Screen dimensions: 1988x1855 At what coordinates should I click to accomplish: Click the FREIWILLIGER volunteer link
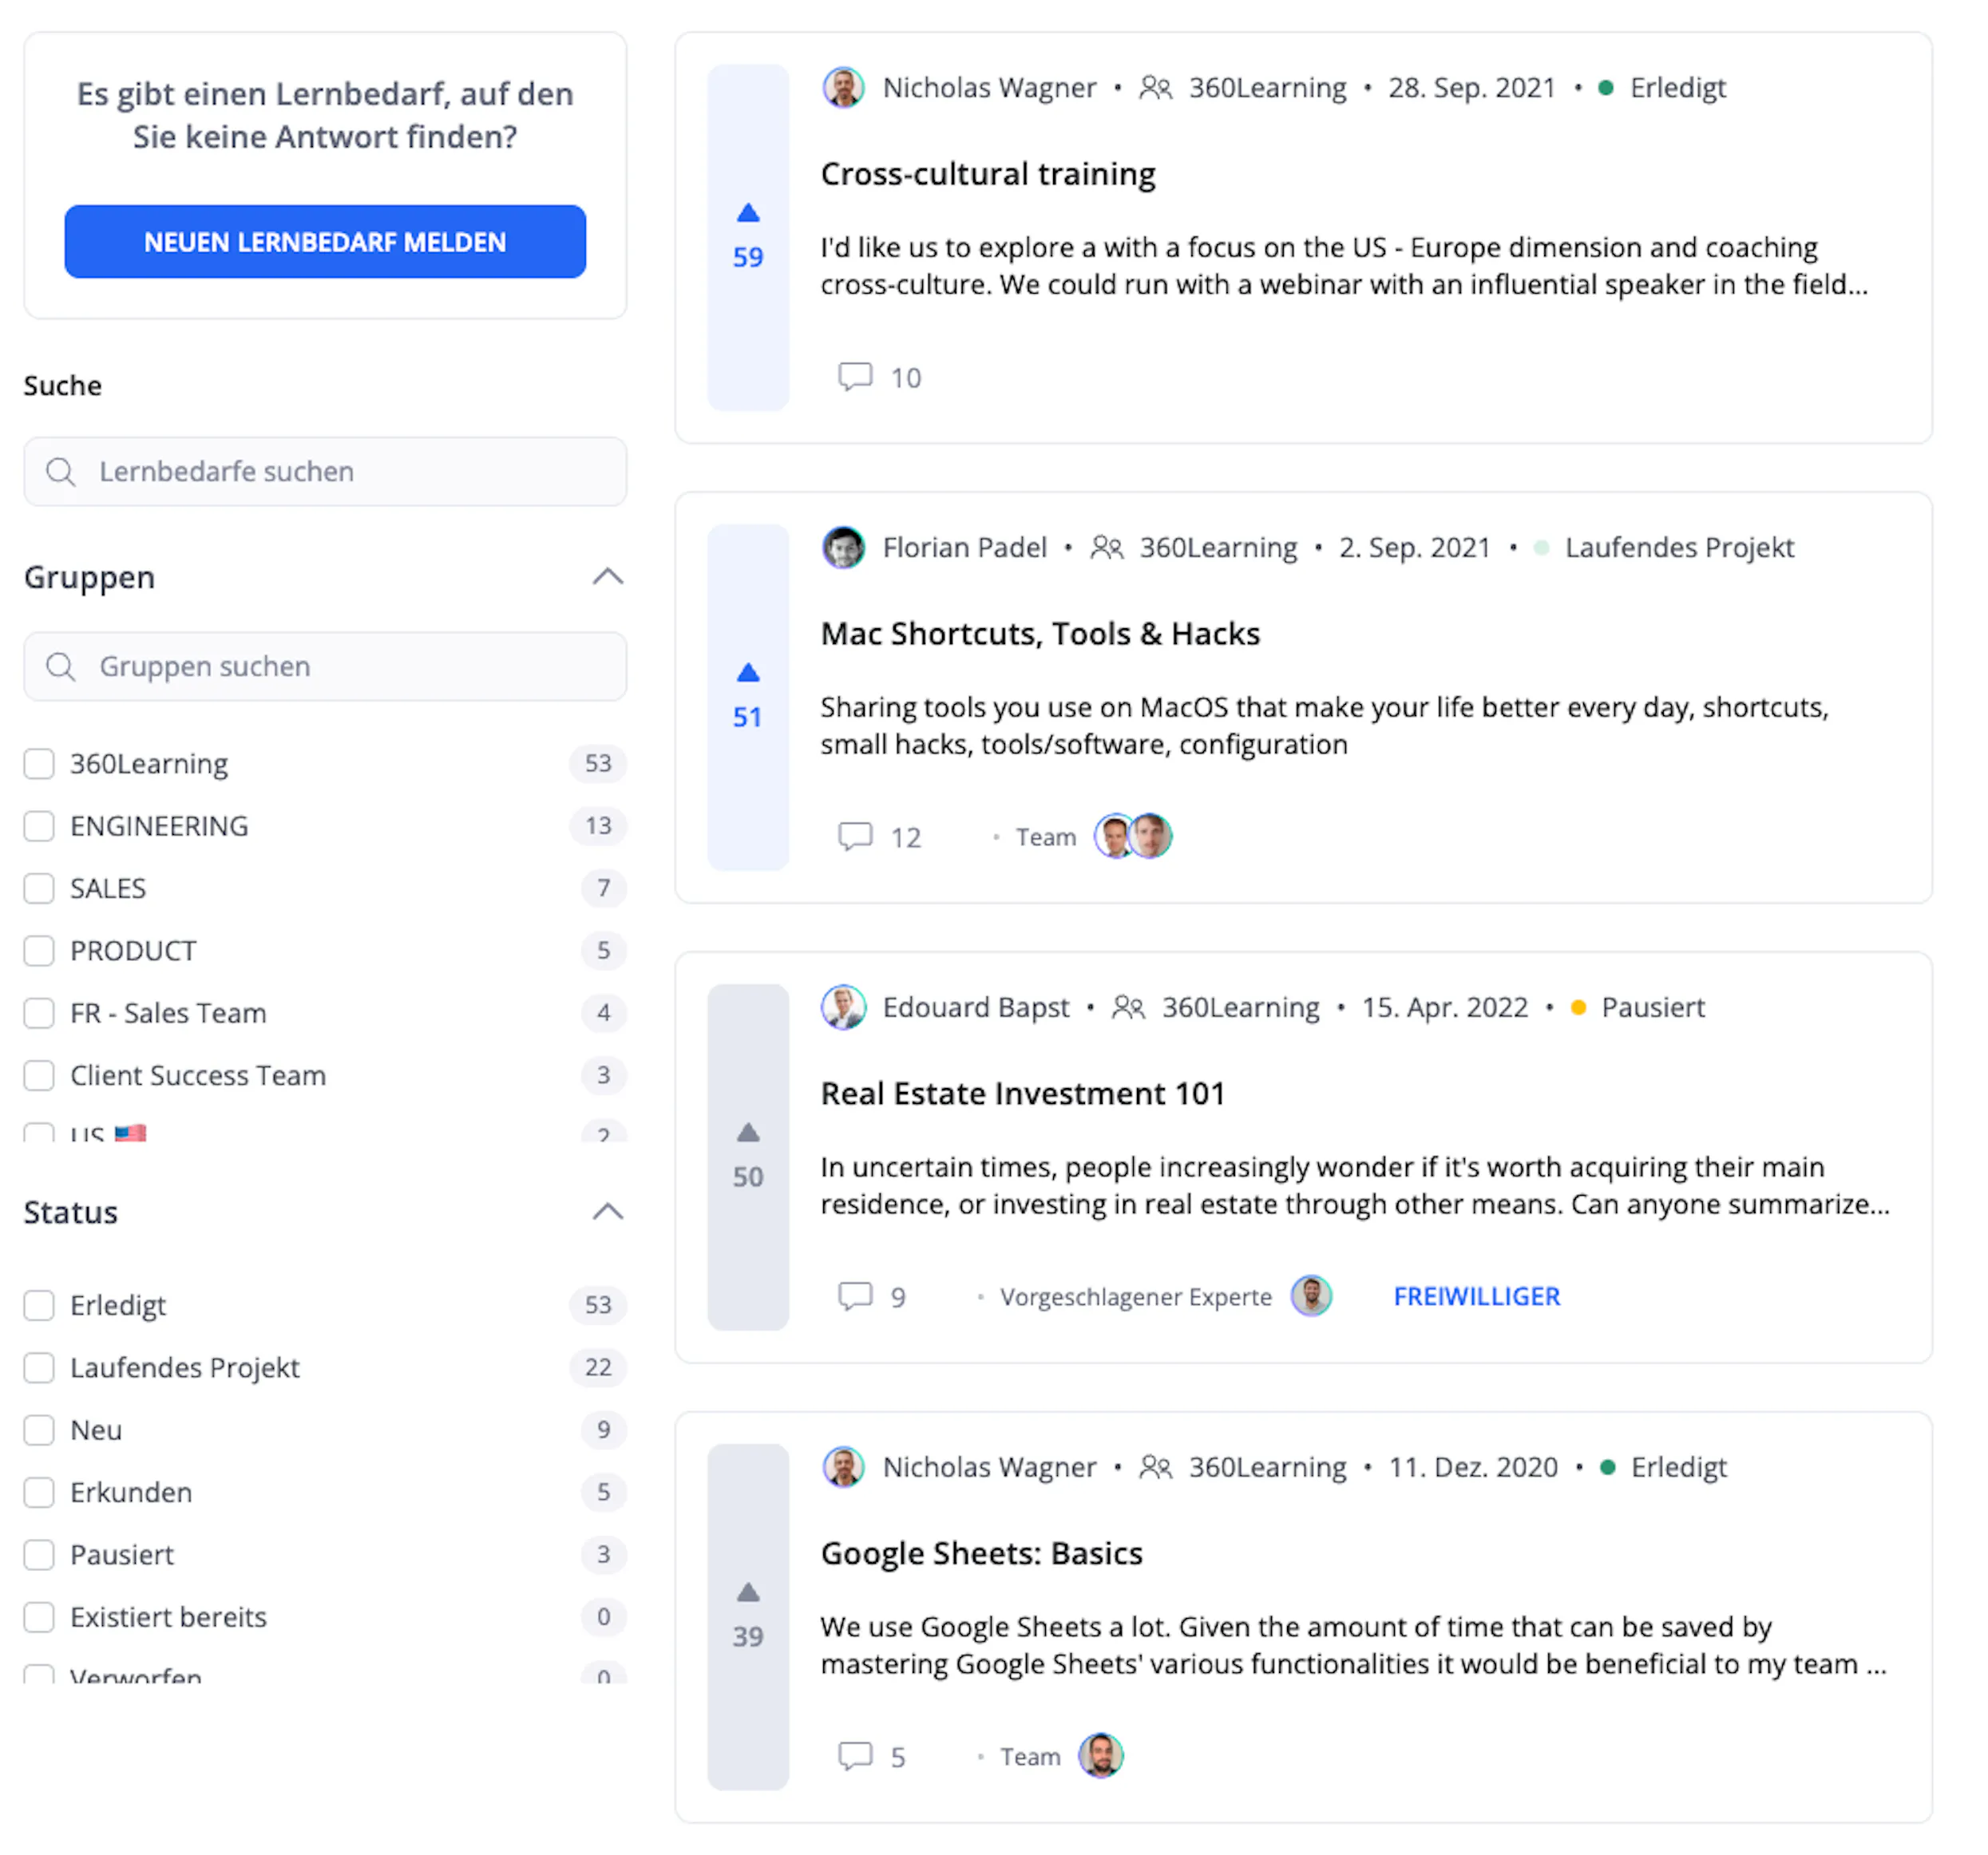coord(1476,1296)
